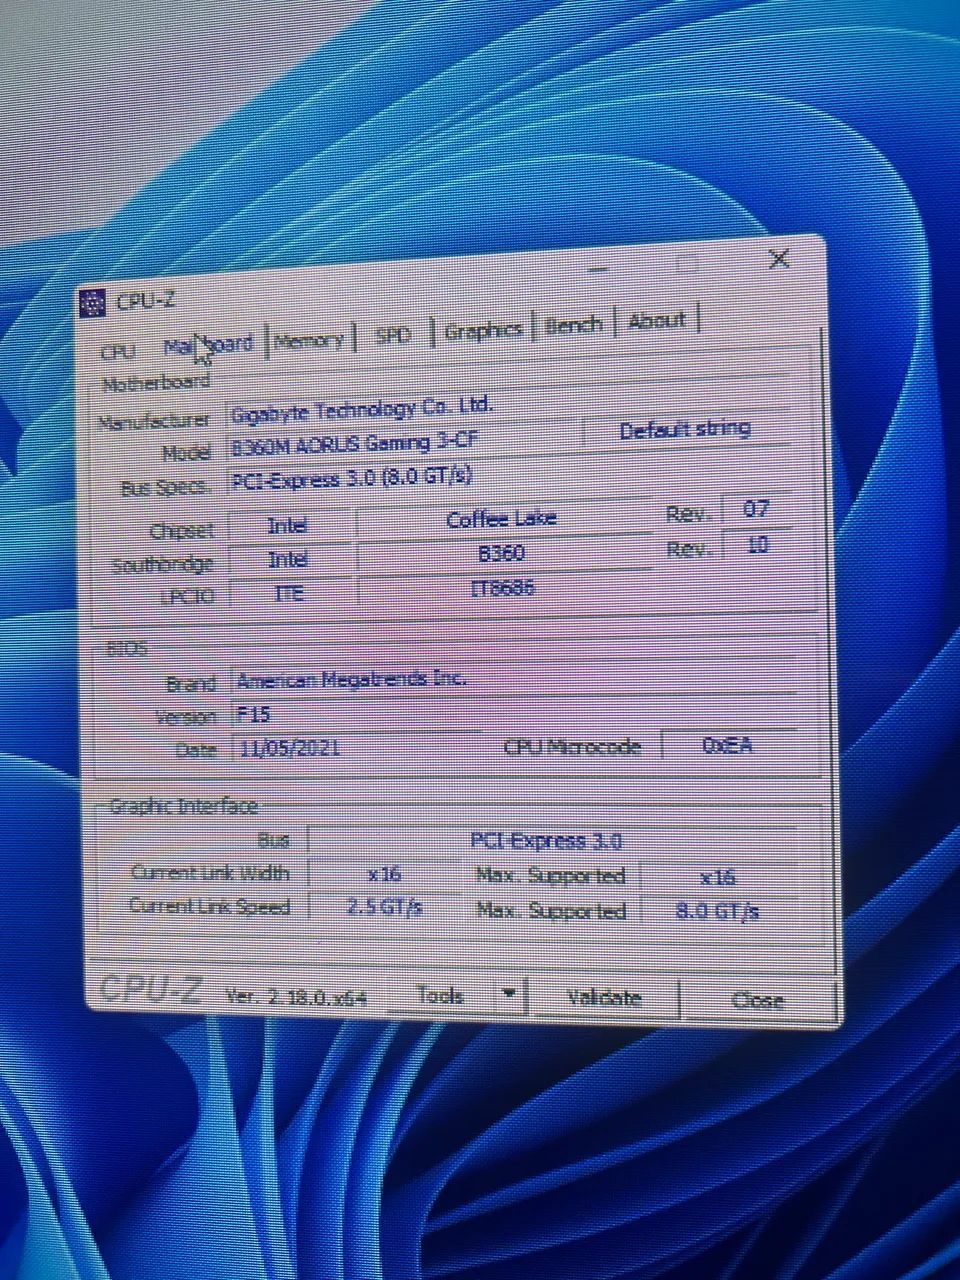The height and width of the screenshot is (1280, 960).
Task: Open the Bench tab
Action: 573,325
